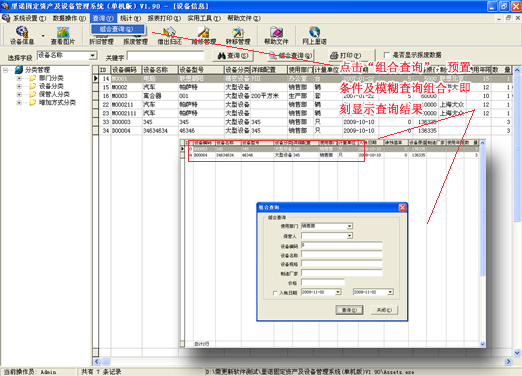Open the 转移管理 toolbar icon
This screenshot has width=522, height=376.
tap(238, 35)
